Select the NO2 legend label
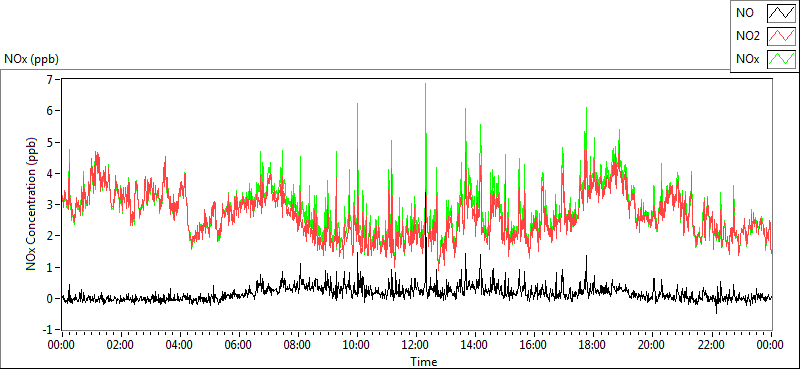This screenshot has height=369, width=800. pos(748,36)
